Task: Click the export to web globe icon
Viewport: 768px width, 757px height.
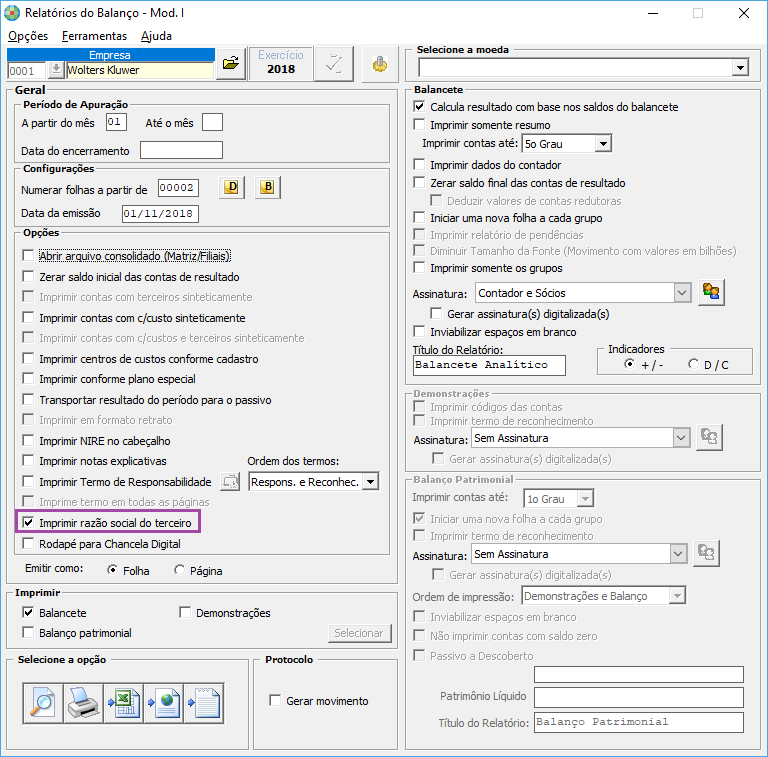Action: point(163,702)
